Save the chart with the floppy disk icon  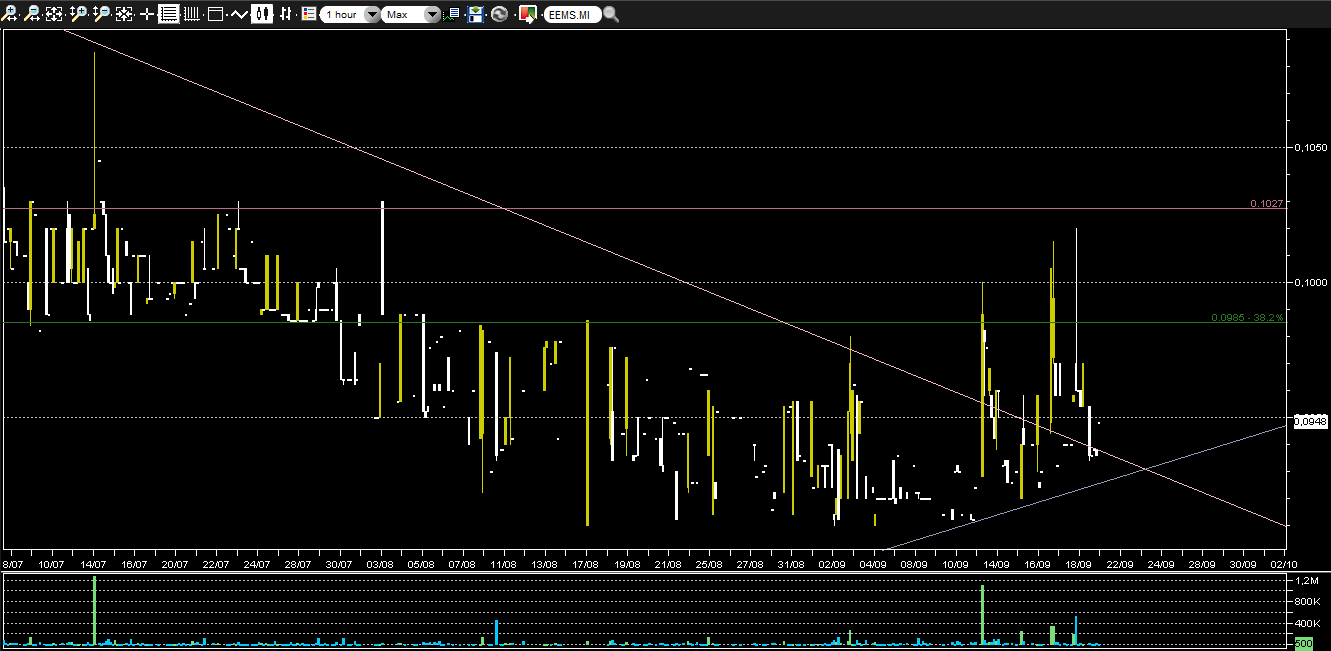pyautogui.click(x=476, y=14)
